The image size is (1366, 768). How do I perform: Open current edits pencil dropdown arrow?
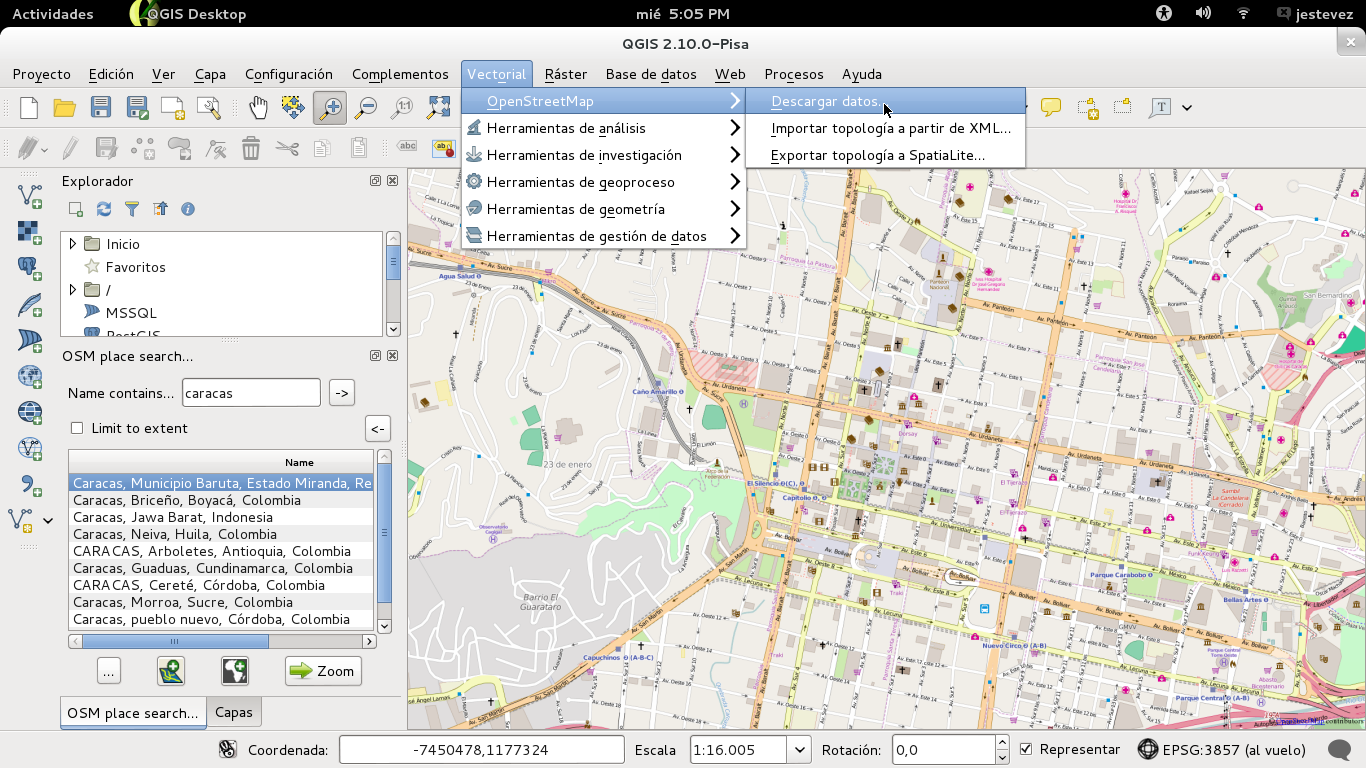tap(44, 150)
